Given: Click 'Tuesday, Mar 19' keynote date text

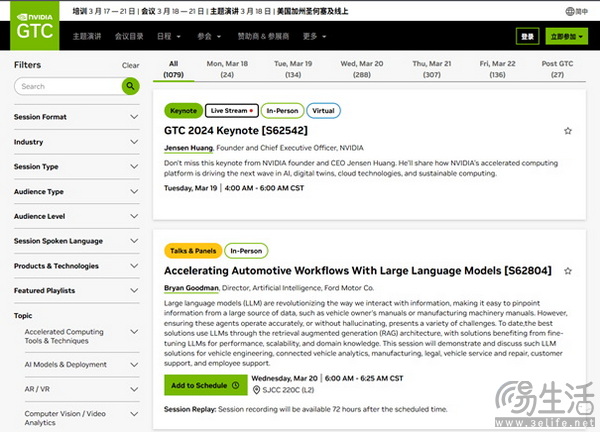Looking at the screenshot, I should pyautogui.click(x=191, y=188).
